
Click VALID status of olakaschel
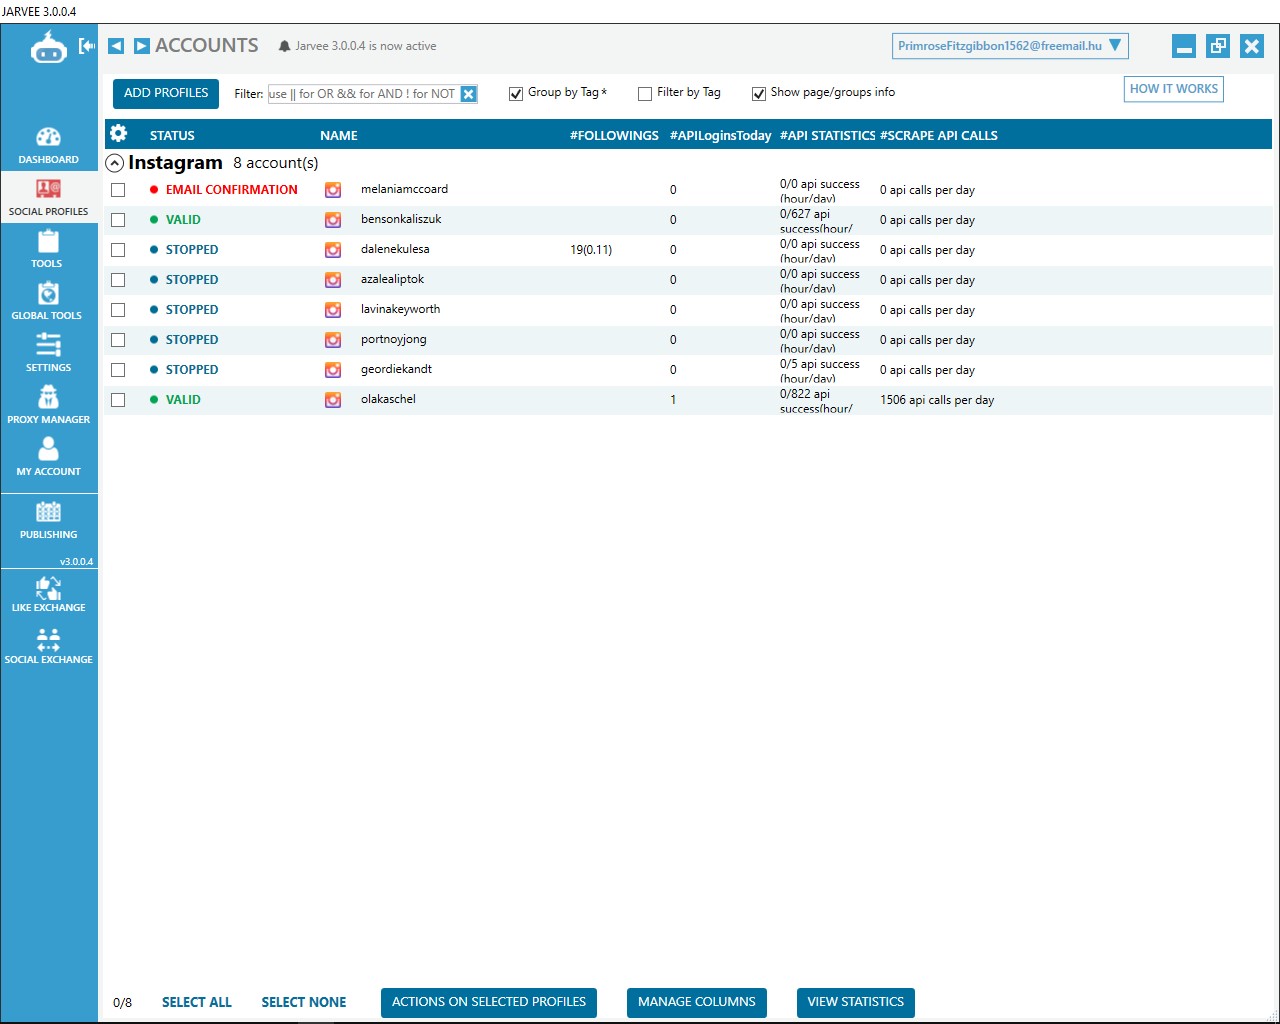click(183, 400)
